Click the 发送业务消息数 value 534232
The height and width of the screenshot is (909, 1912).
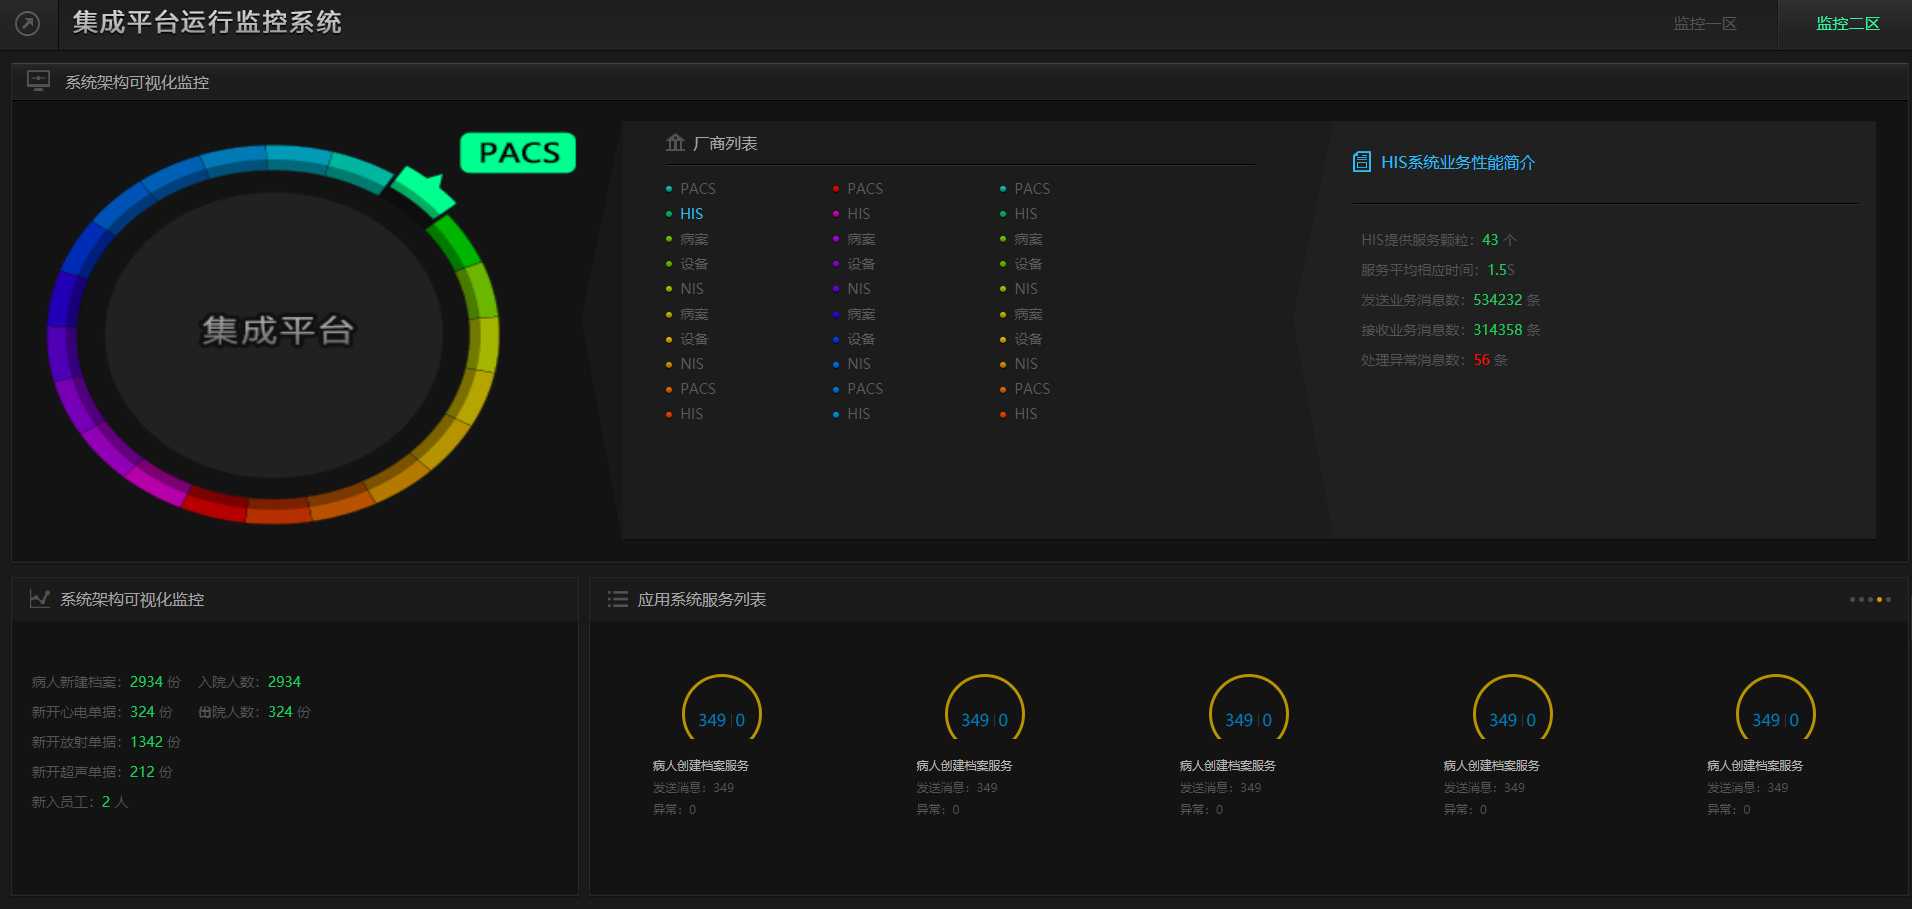[1498, 300]
